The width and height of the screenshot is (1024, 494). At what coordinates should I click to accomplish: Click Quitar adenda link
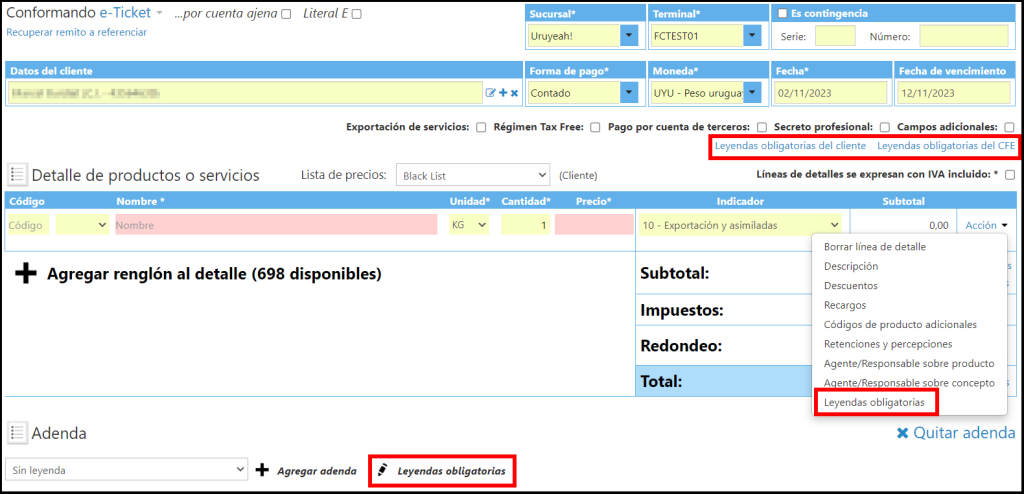pyautogui.click(x=955, y=433)
